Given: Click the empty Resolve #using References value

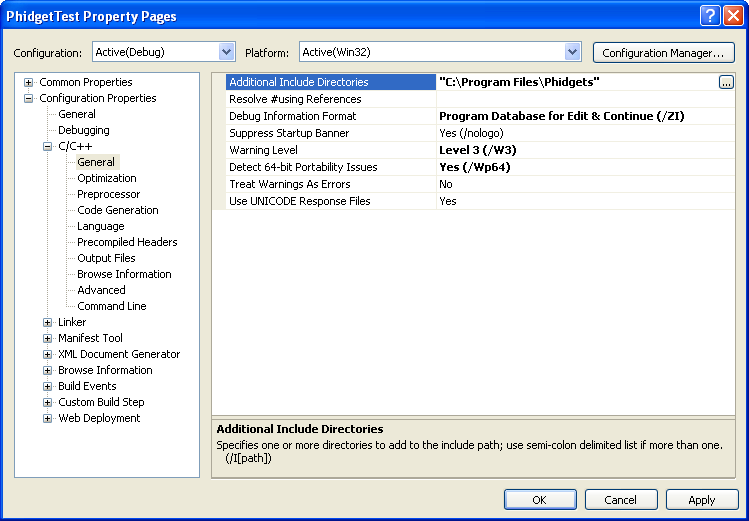Looking at the screenshot, I should pyautogui.click(x=586, y=99).
